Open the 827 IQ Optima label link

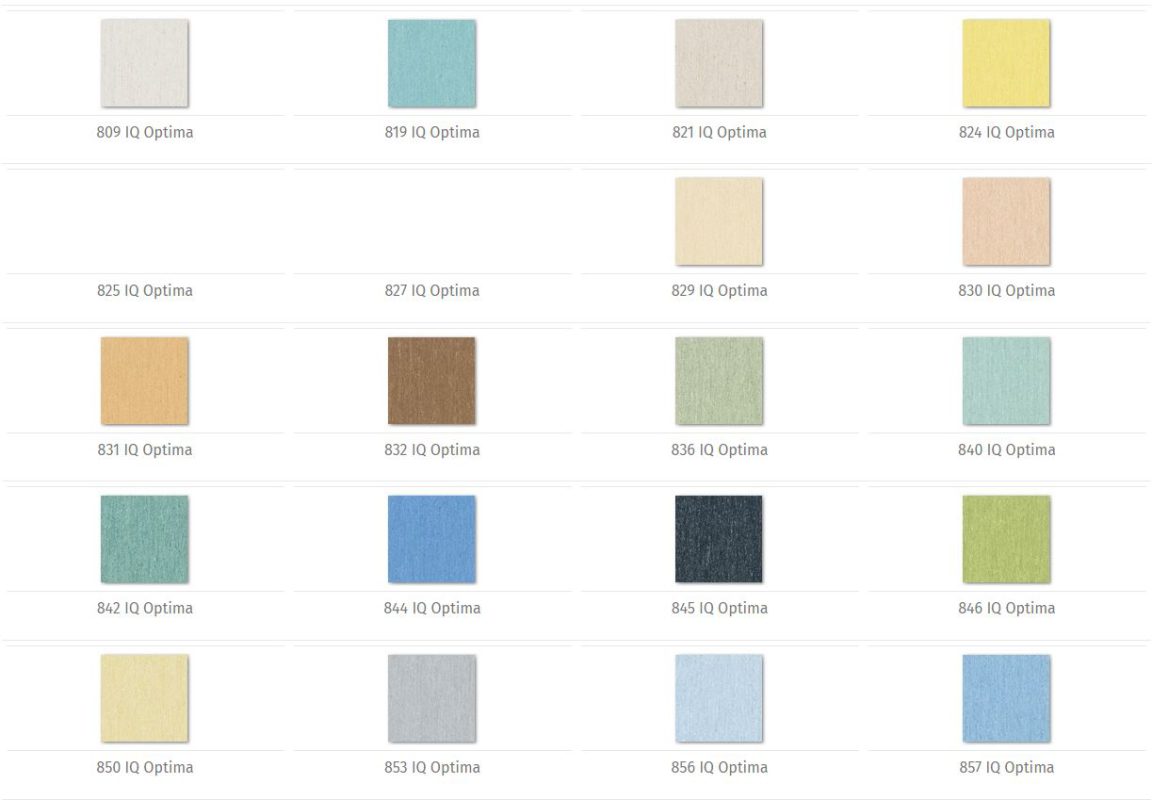pyautogui.click(x=431, y=291)
